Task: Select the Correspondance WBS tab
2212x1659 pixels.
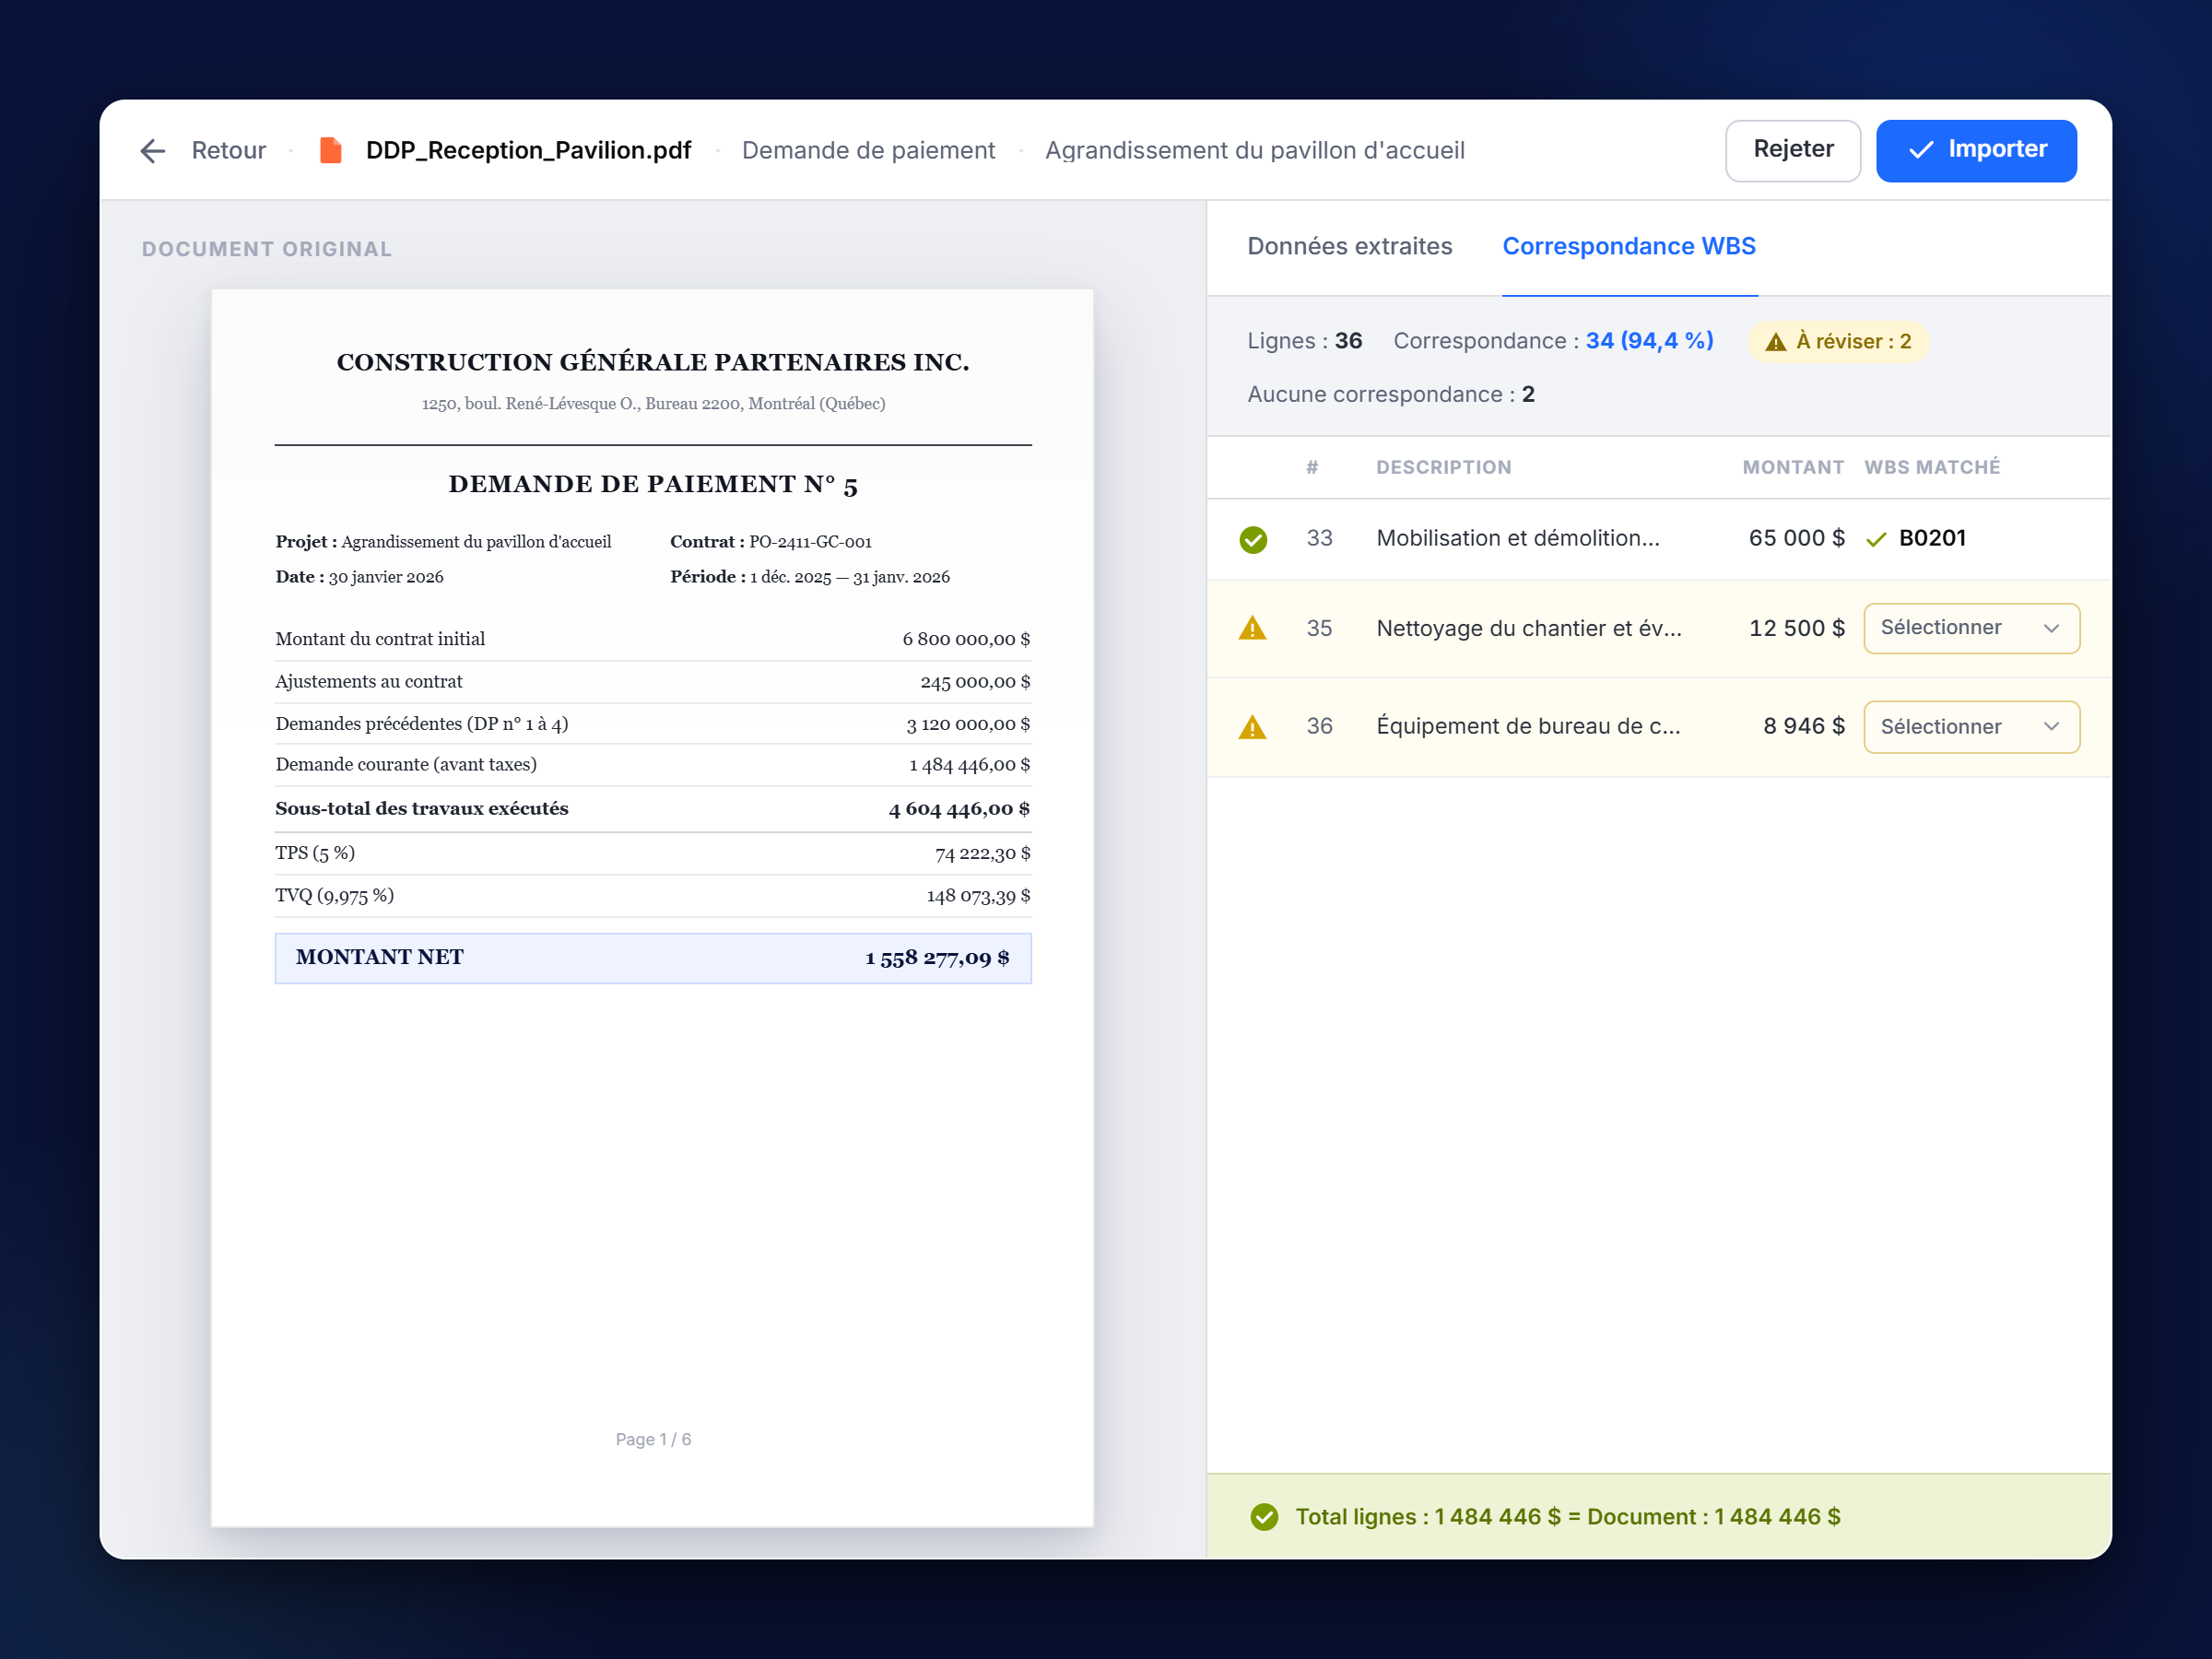Action: pos(1629,246)
